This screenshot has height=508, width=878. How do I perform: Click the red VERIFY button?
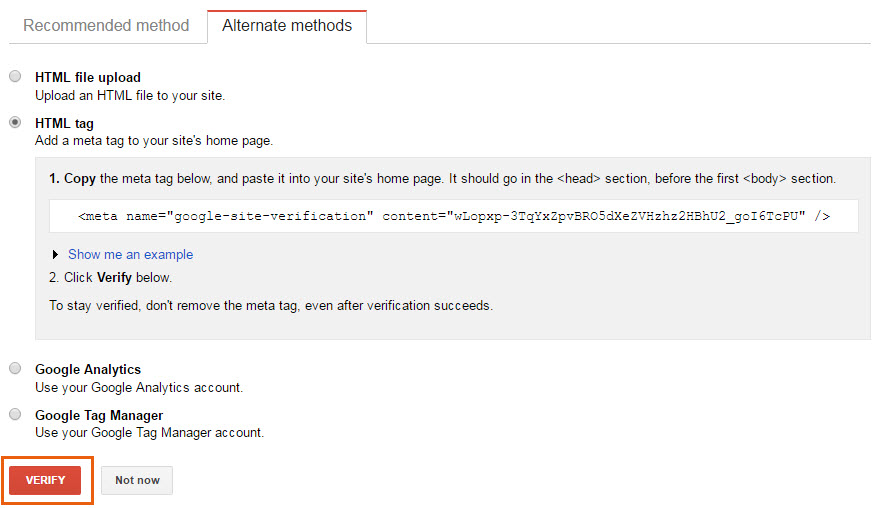45,480
